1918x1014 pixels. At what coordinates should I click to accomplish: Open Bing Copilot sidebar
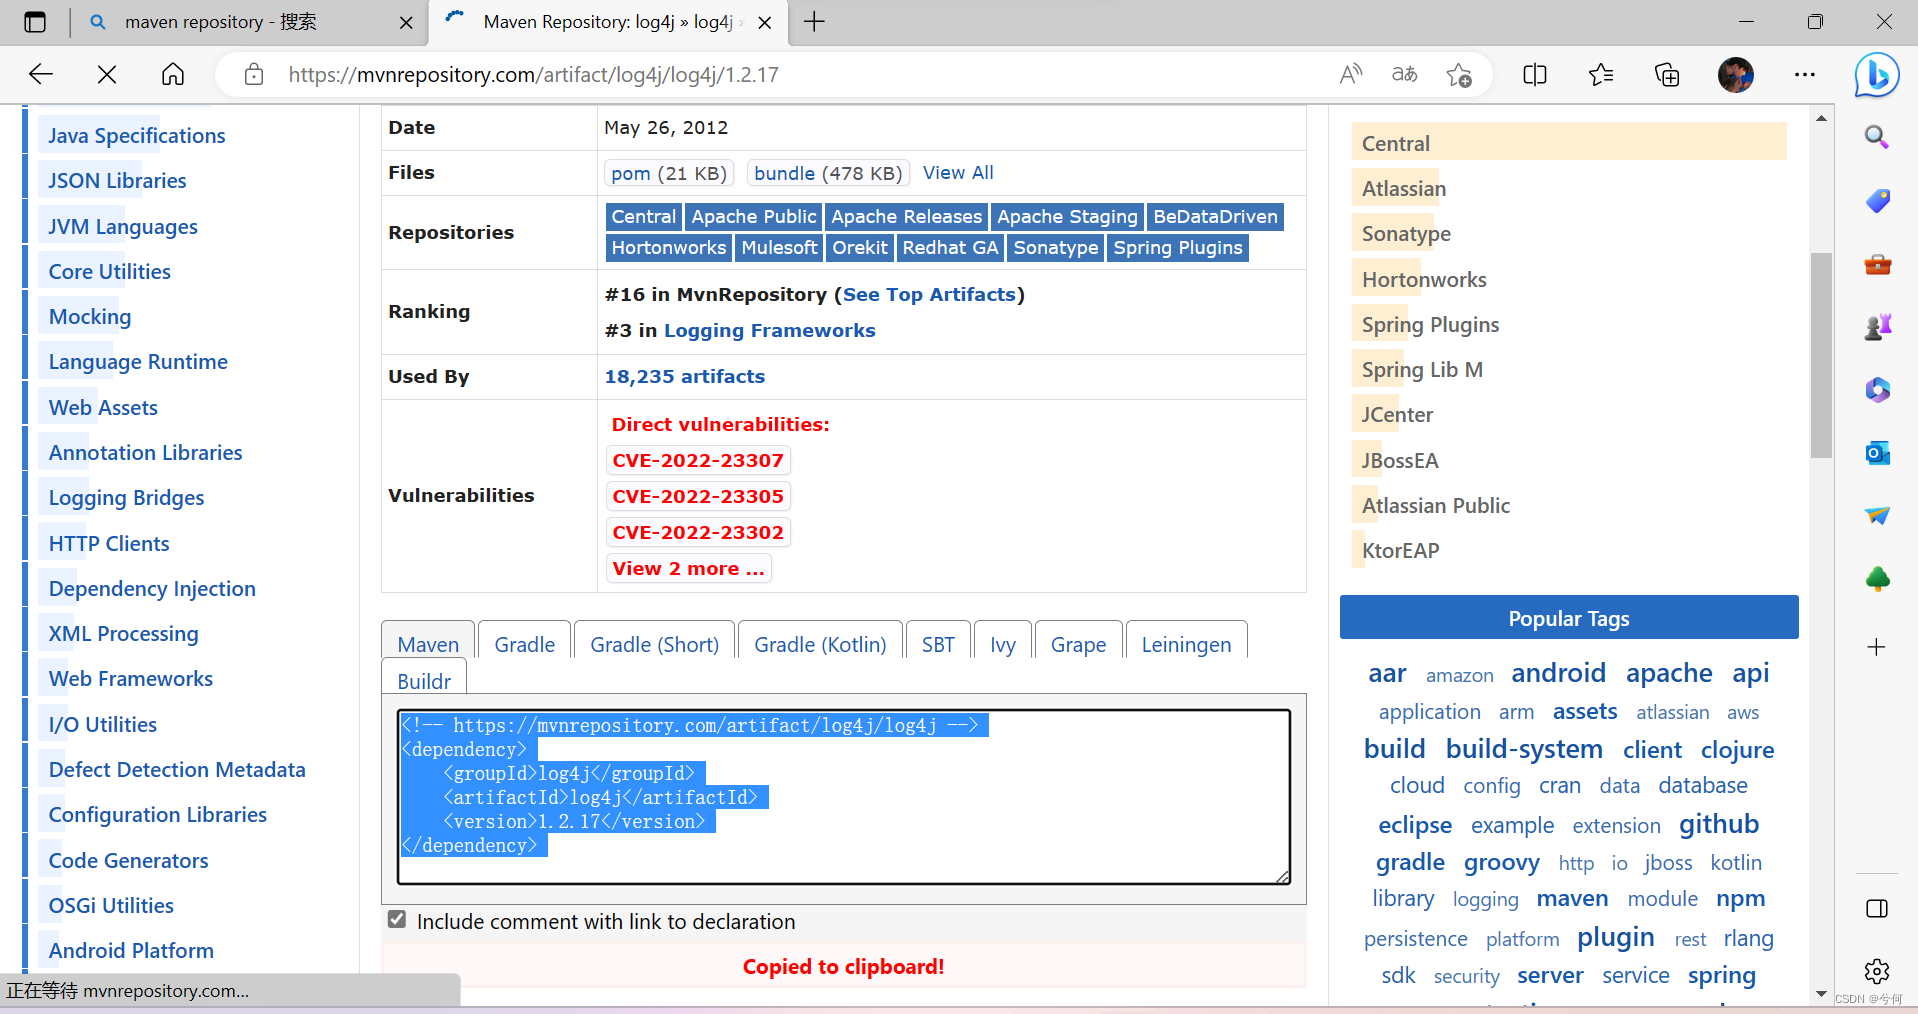[x=1877, y=75]
